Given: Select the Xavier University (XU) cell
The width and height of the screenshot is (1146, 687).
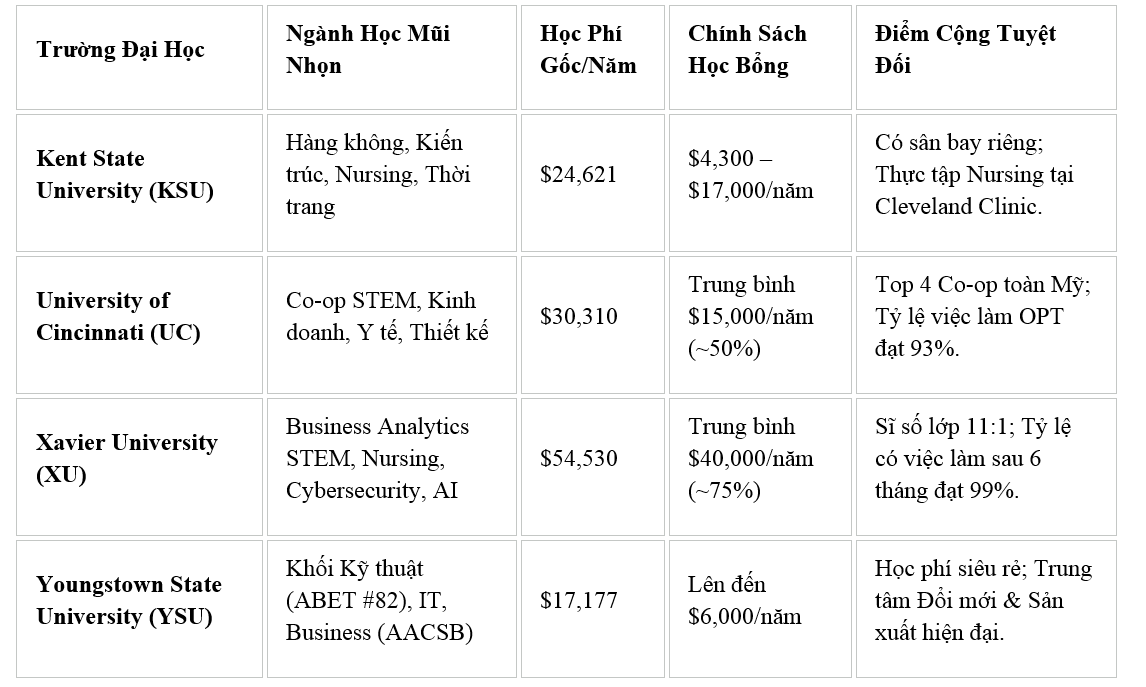Looking at the screenshot, I should coord(139,467).
